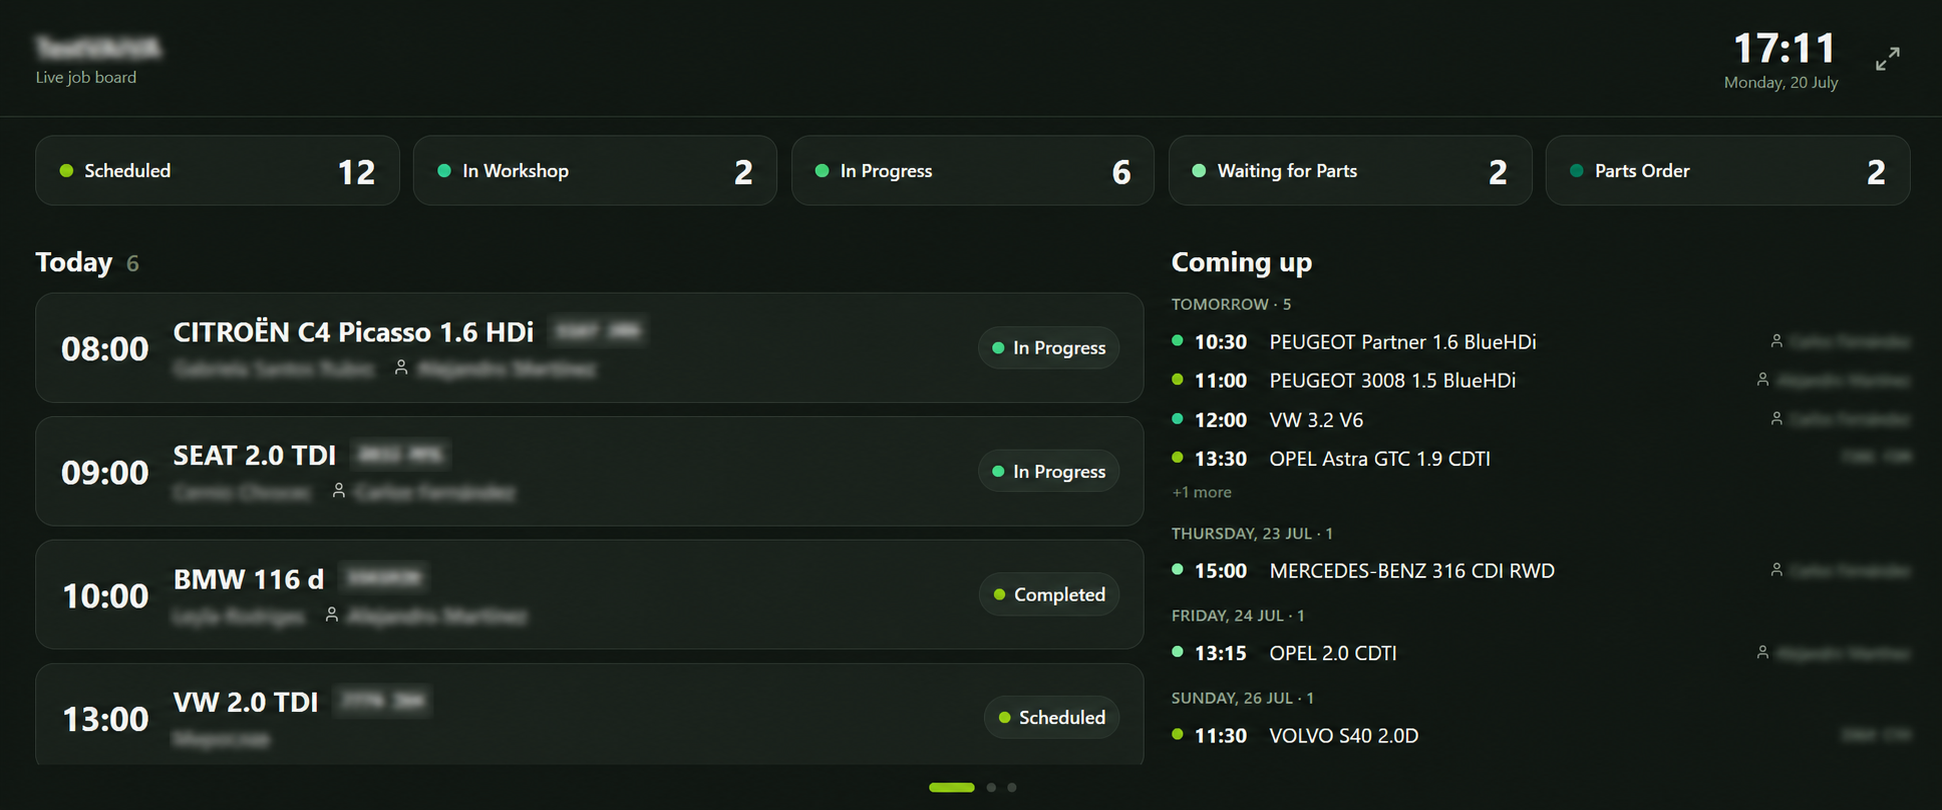Image resolution: width=1942 pixels, height=810 pixels.
Task: Click the Coming up heading
Action: click(x=1241, y=262)
